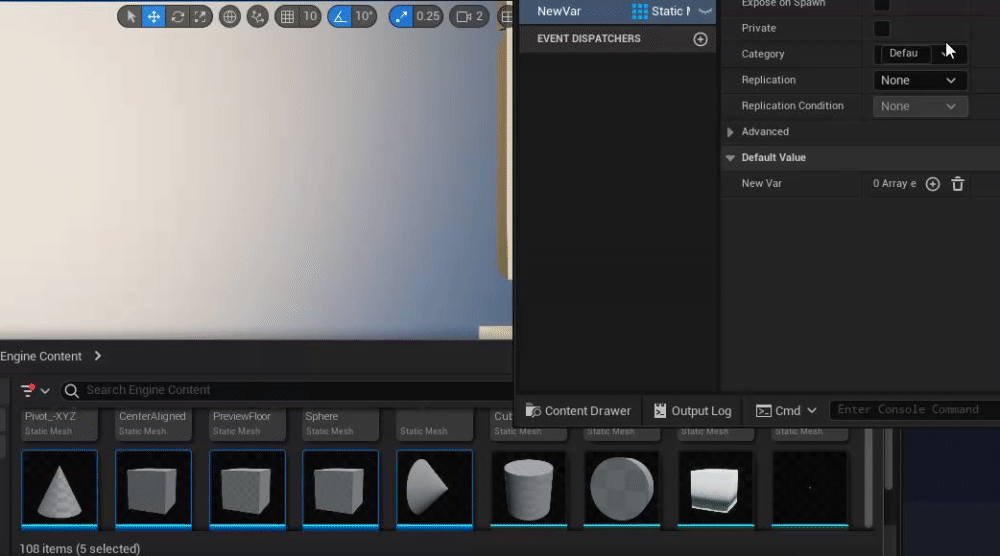This screenshot has width=1000, height=556.
Task: Remove all New Var array elements
Action: coord(957,184)
